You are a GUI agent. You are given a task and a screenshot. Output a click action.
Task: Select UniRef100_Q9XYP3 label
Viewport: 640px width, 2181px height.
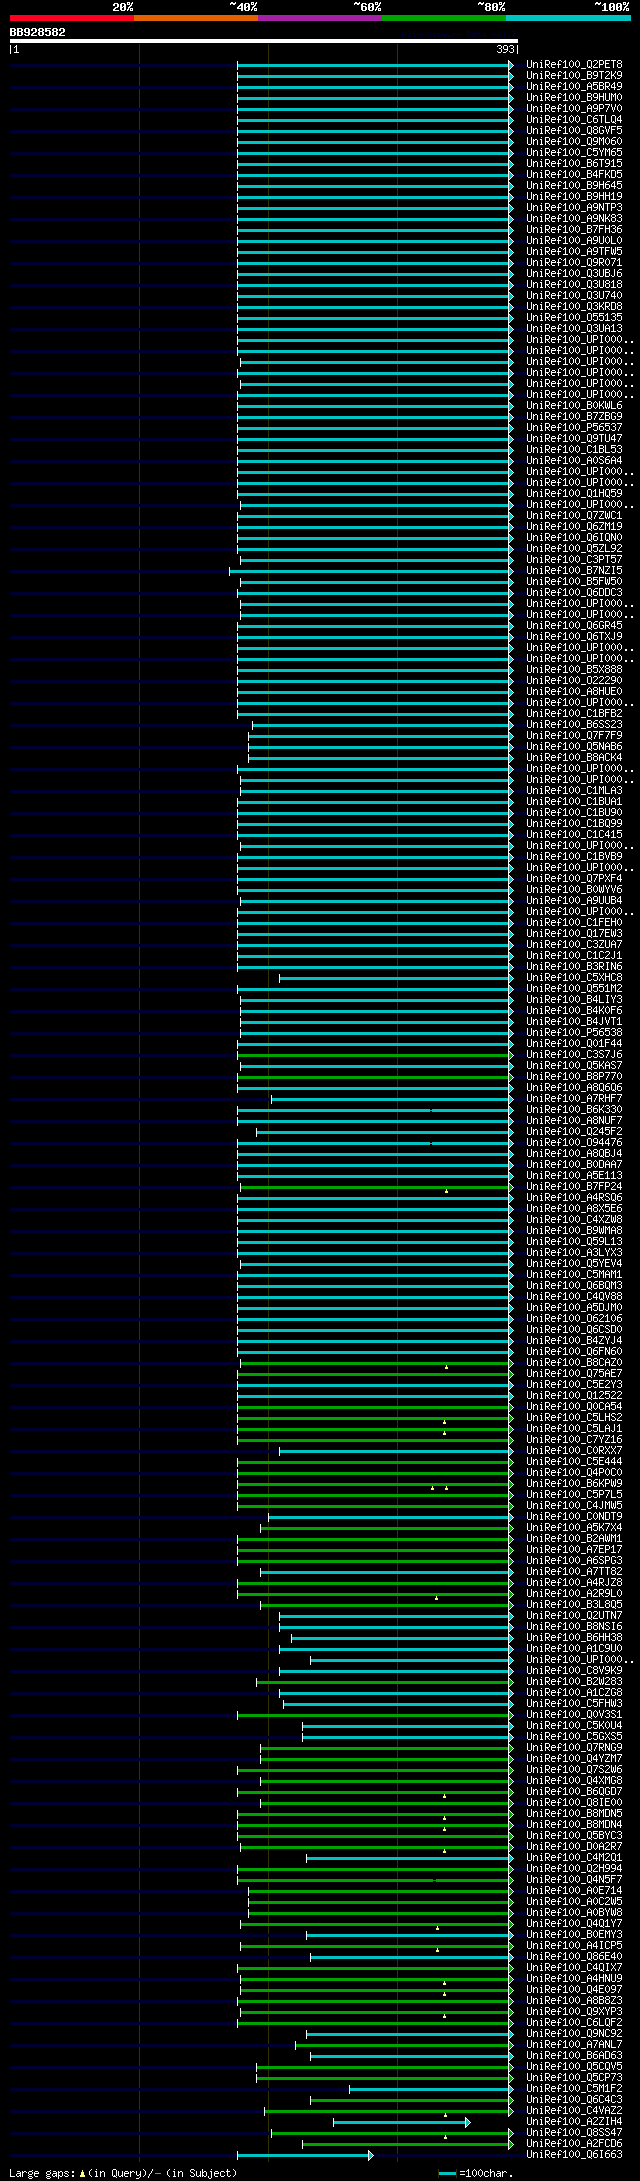pos(574,2012)
